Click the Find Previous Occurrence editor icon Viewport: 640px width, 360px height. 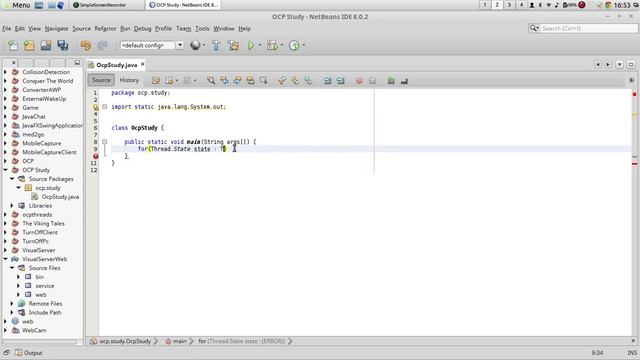pyautogui.click(x=224, y=80)
